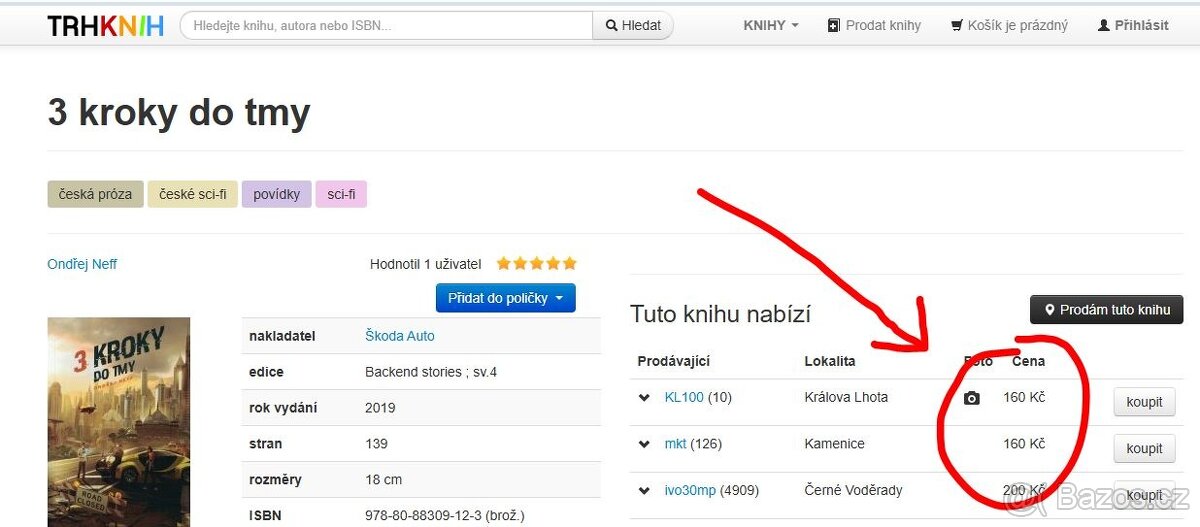The width and height of the screenshot is (1200, 527).
Task: Select the česká próza tag
Action: point(95,194)
